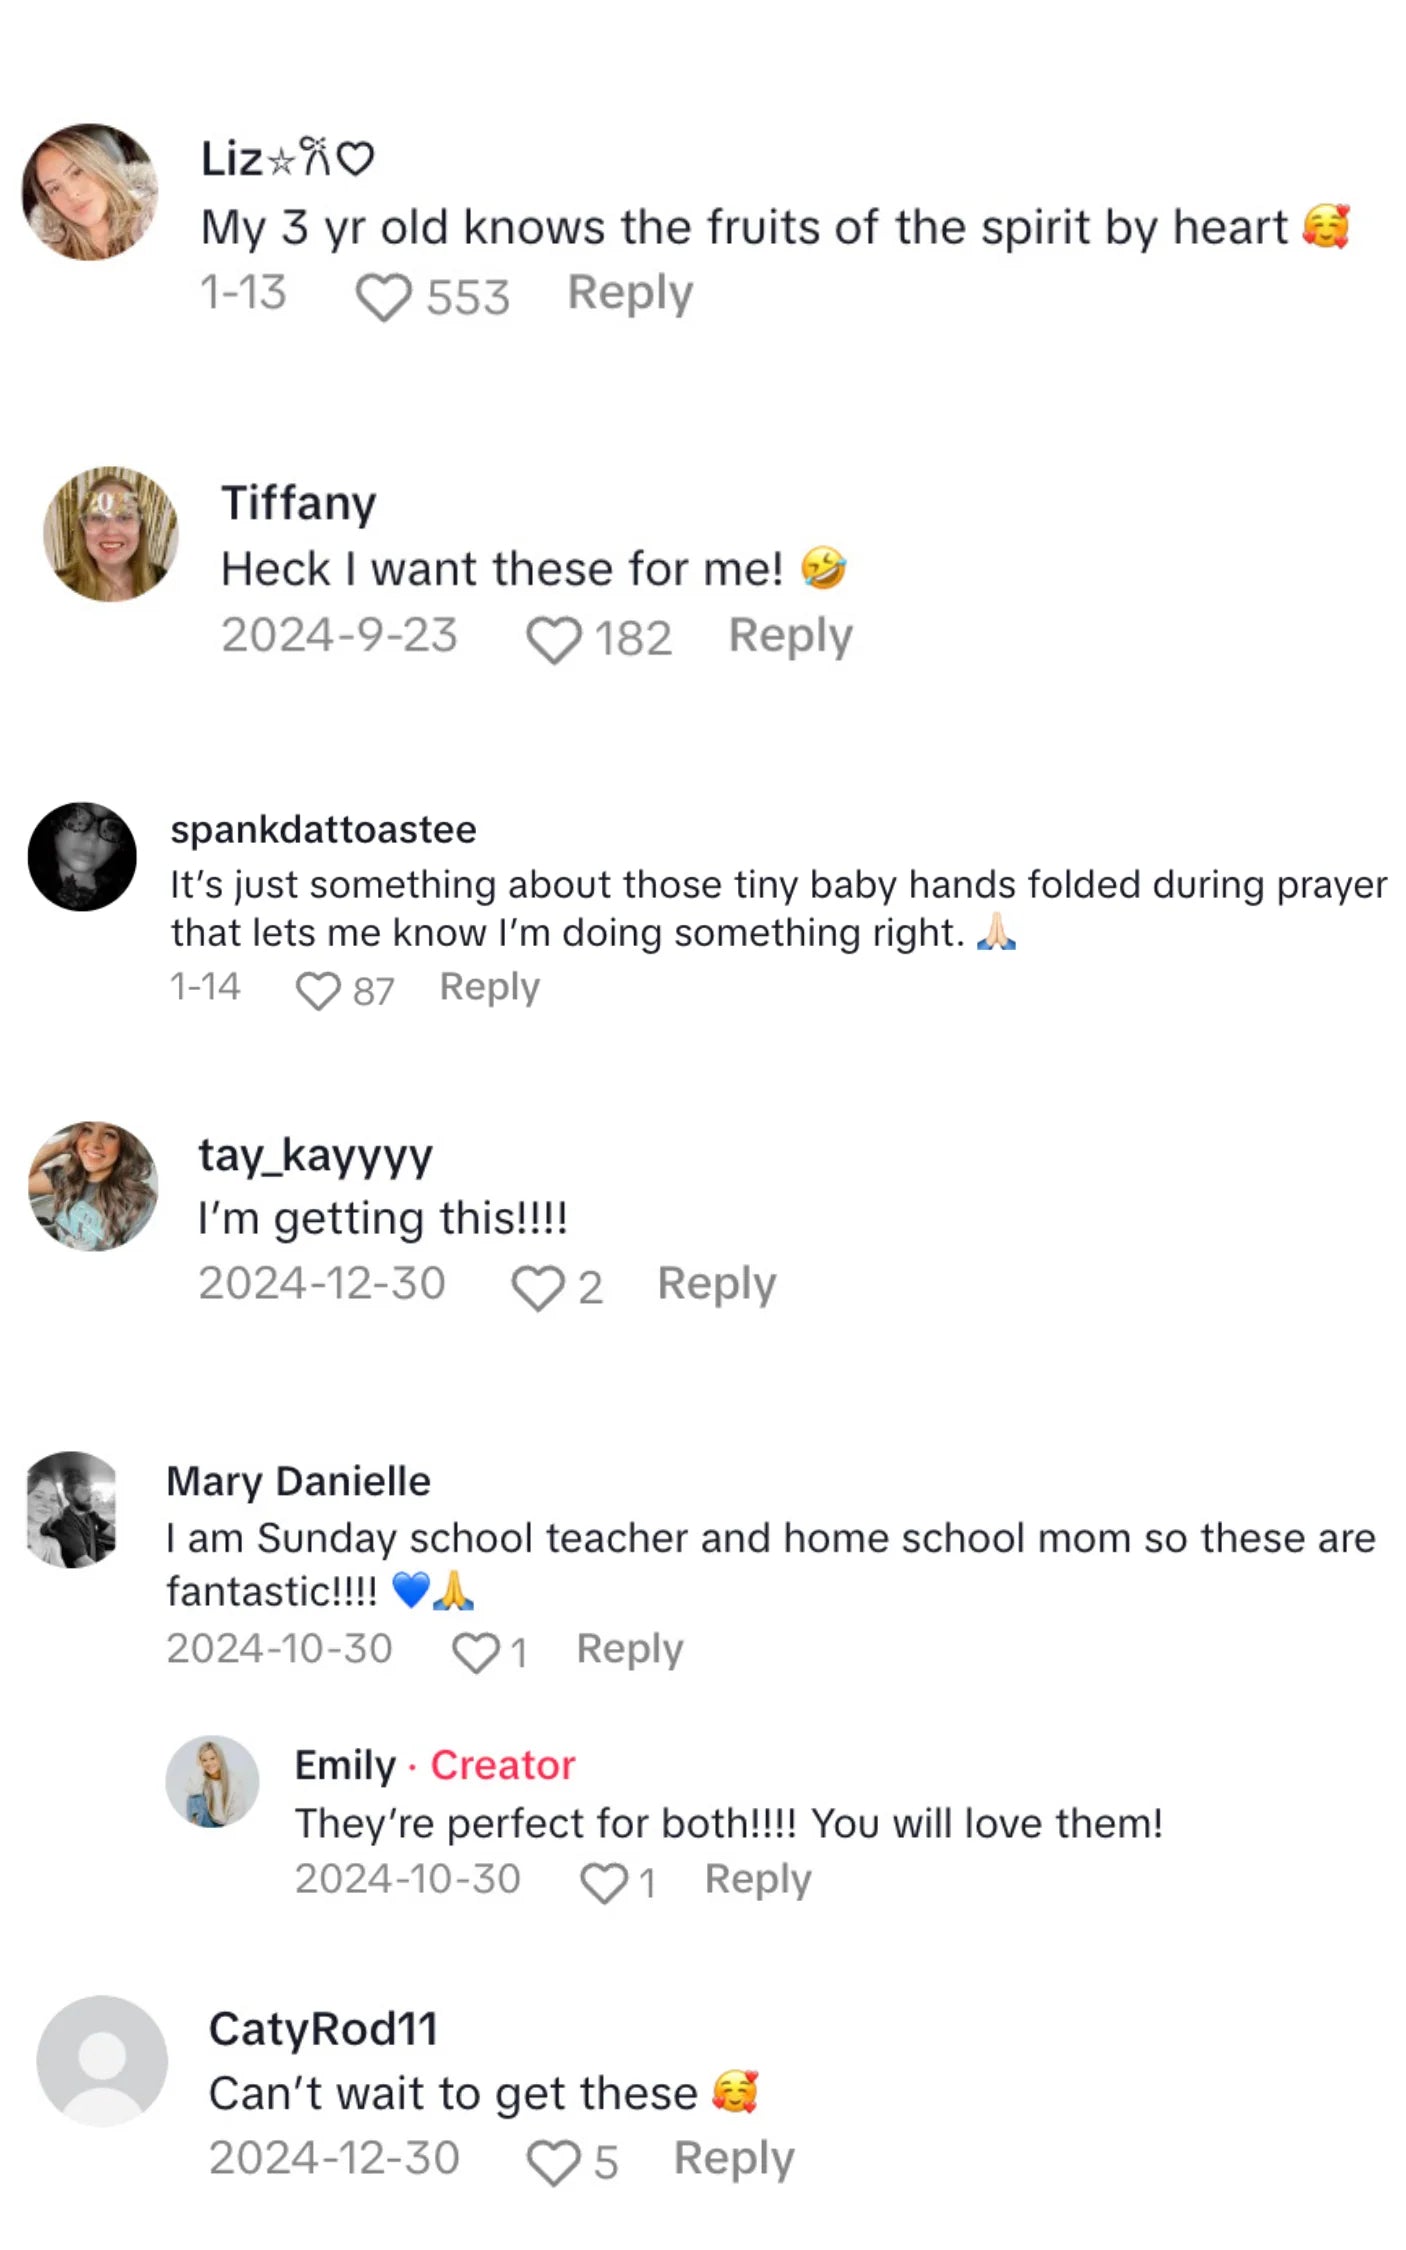Image resolution: width=1406 pixels, height=2250 pixels.
Task: Tap the heart on Tiffany's comment
Action: [x=553, y=639]
